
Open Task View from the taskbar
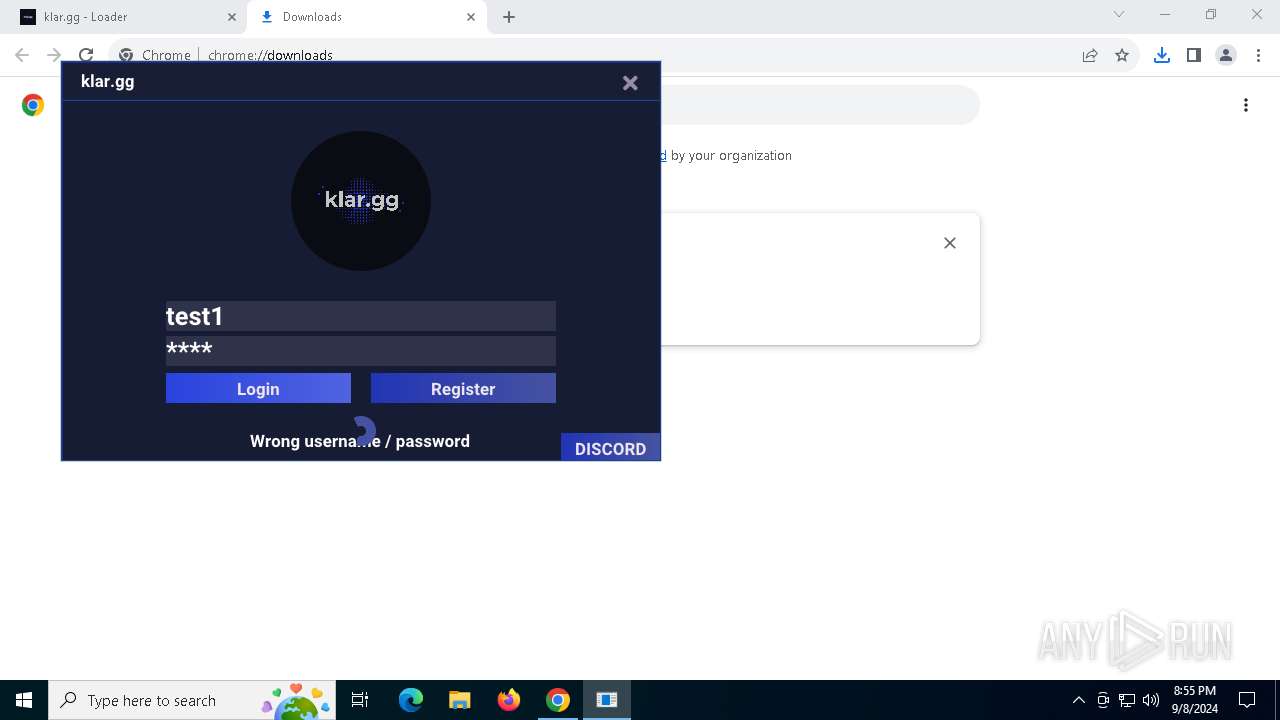pos(360,700)
